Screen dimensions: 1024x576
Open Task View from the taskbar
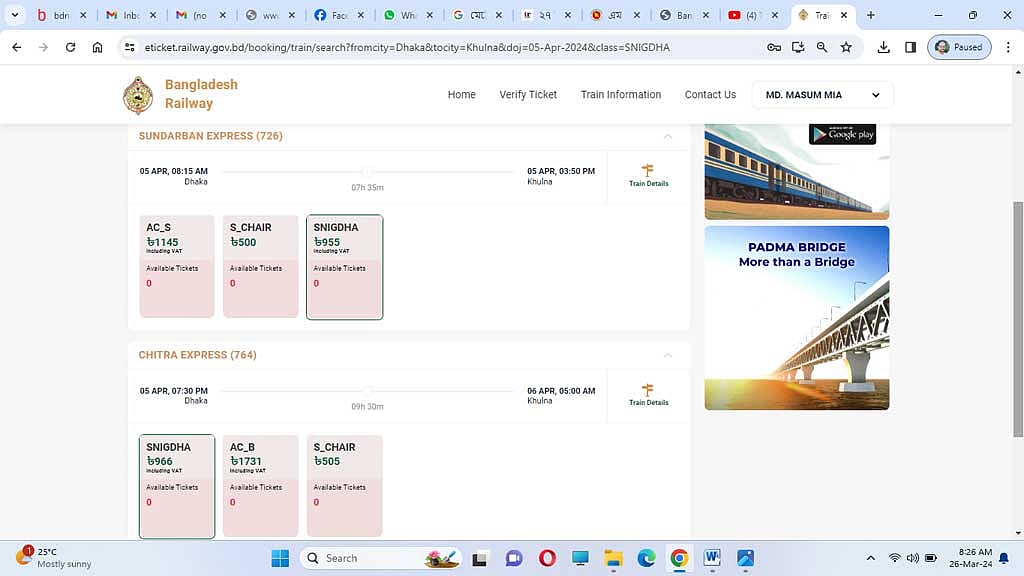coord(480,558)
